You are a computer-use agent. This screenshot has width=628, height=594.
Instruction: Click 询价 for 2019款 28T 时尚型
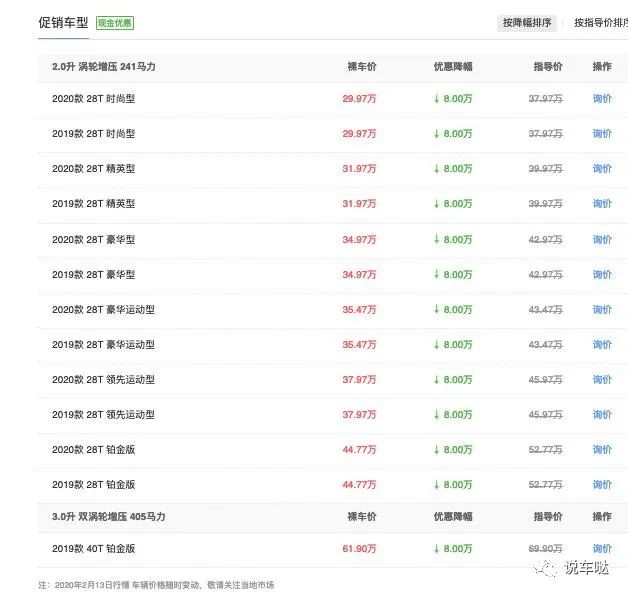(602, 134)
